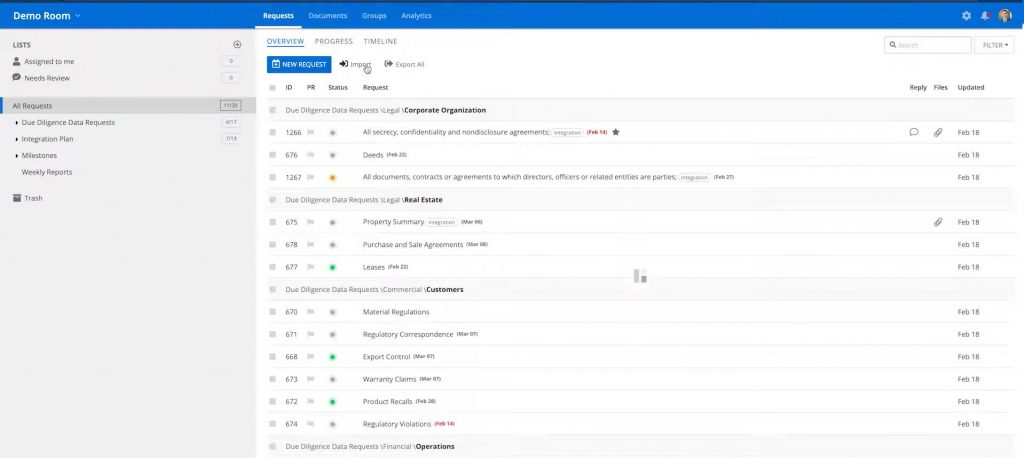This screenshot has height=458, width=1024.
Task: Open paperclip files for Property Summary
Action: click(x=938, y=222)
